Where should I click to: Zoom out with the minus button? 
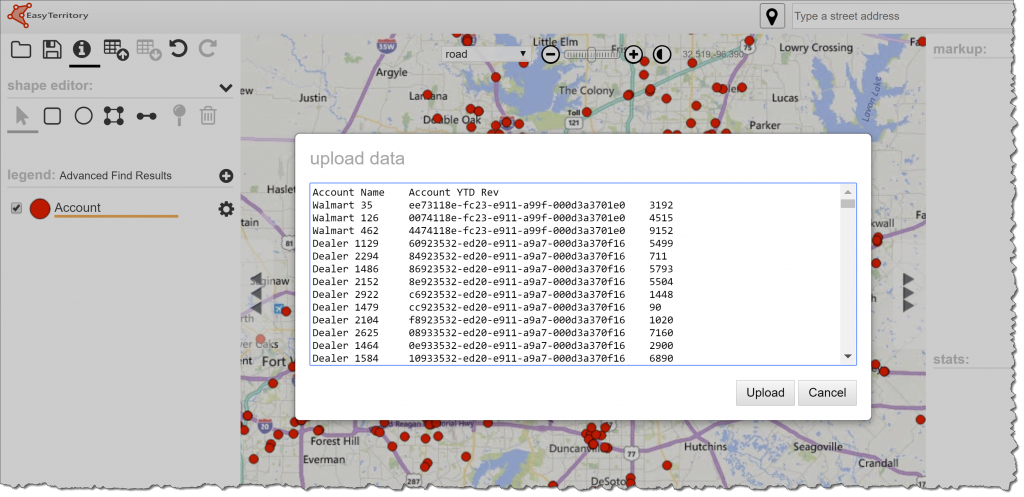[551, 54]
